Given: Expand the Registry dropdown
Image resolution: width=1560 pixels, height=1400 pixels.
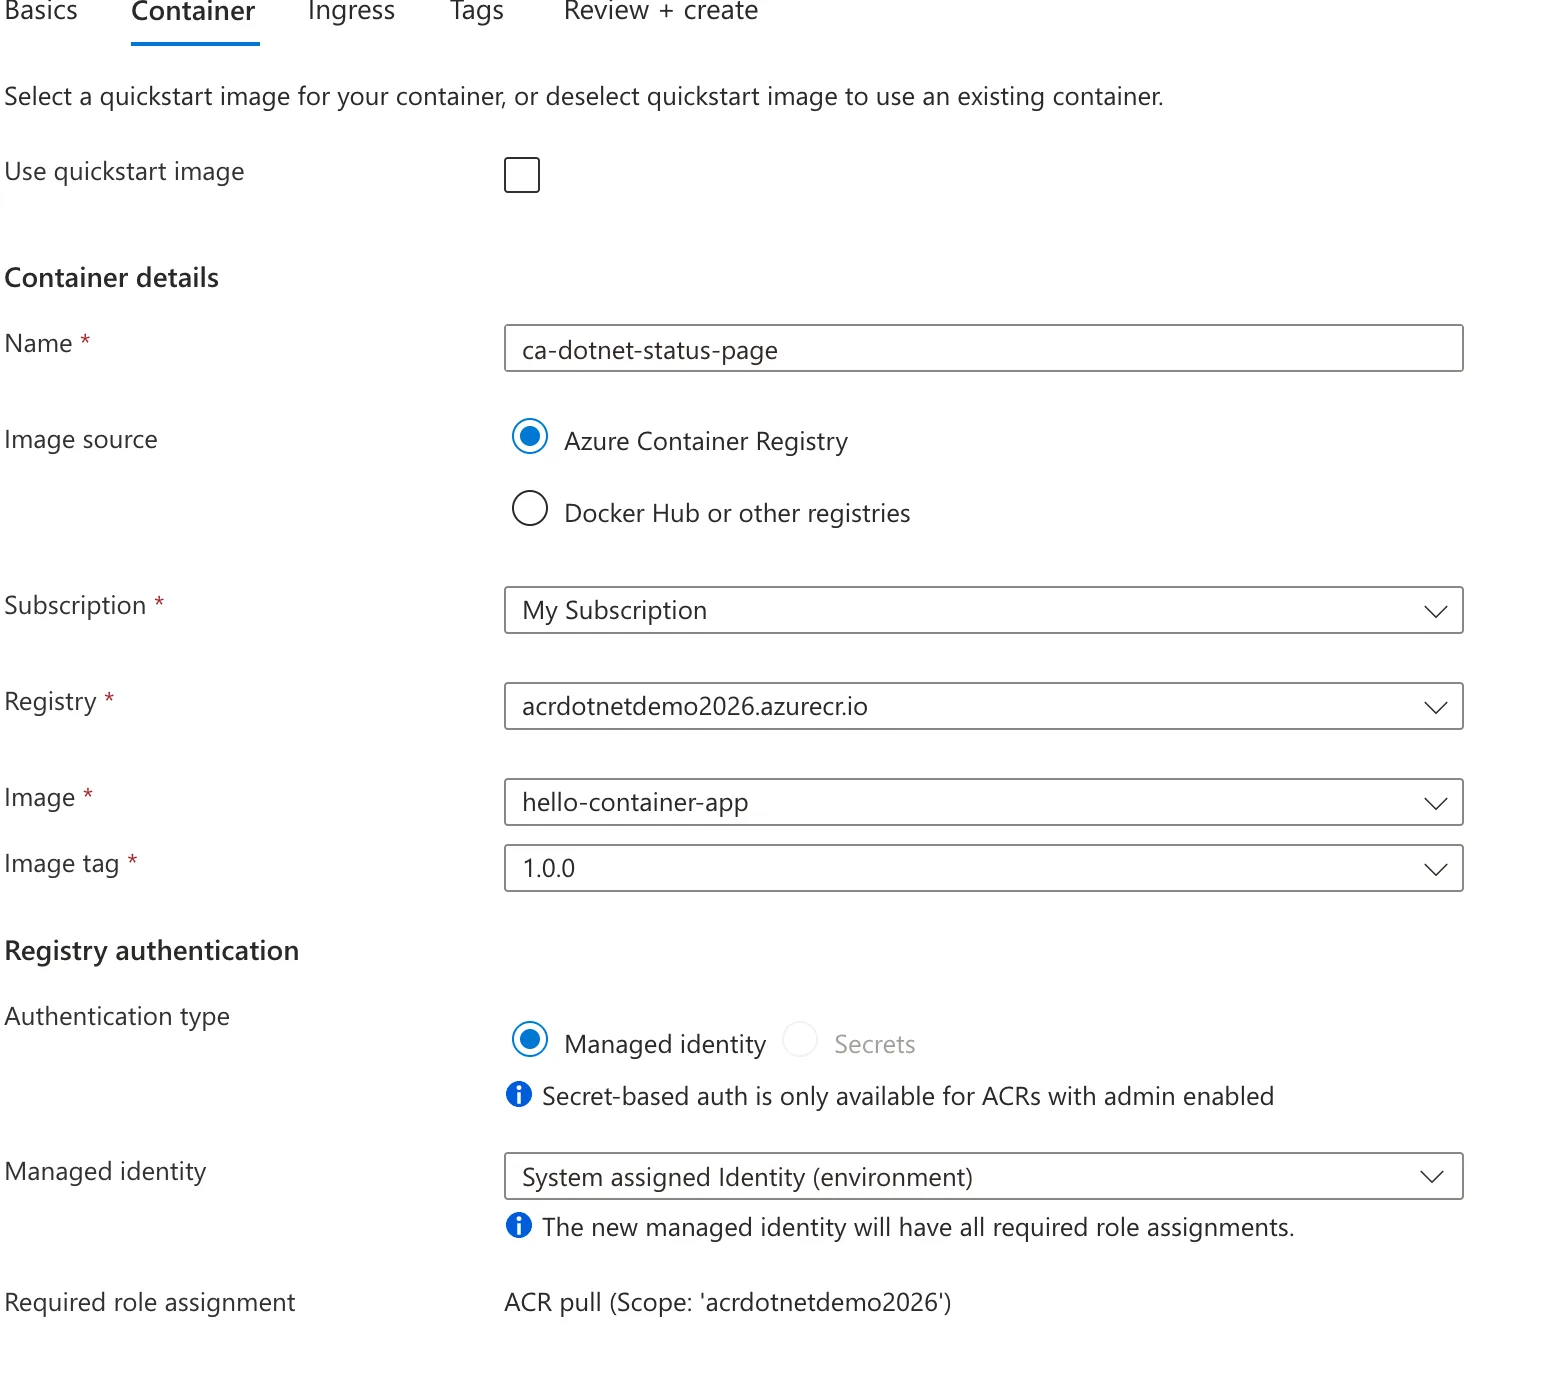Looking at the screenshot, I should [983, 706].
